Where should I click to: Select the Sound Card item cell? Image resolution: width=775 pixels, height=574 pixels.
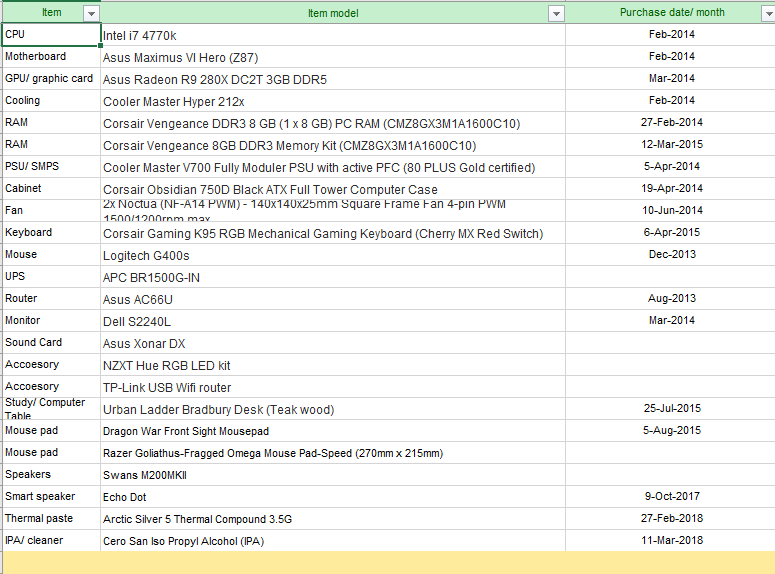[x=51, y=343]
